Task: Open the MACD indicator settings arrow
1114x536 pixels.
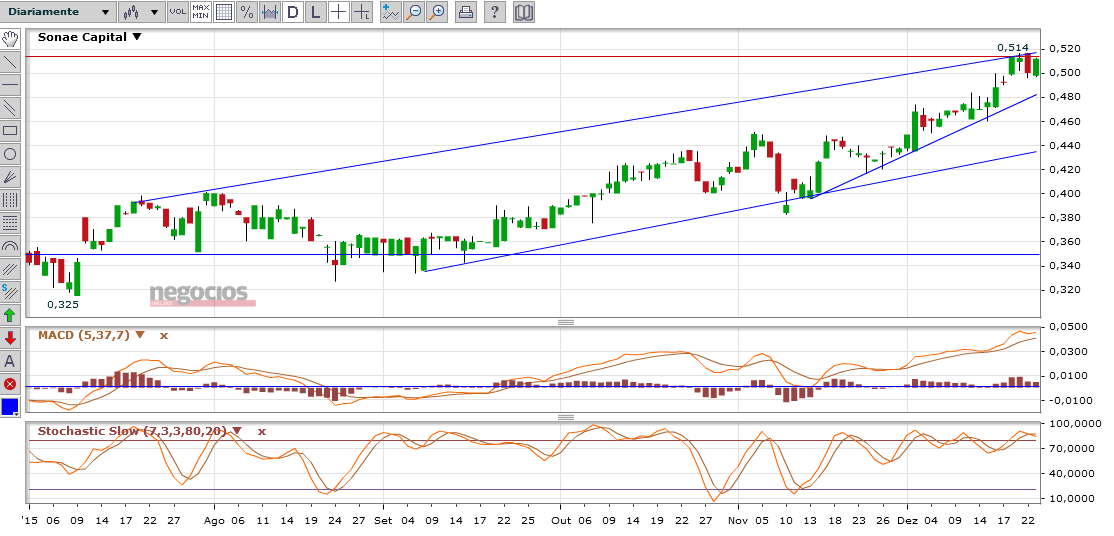Action: tap(140, 335)
